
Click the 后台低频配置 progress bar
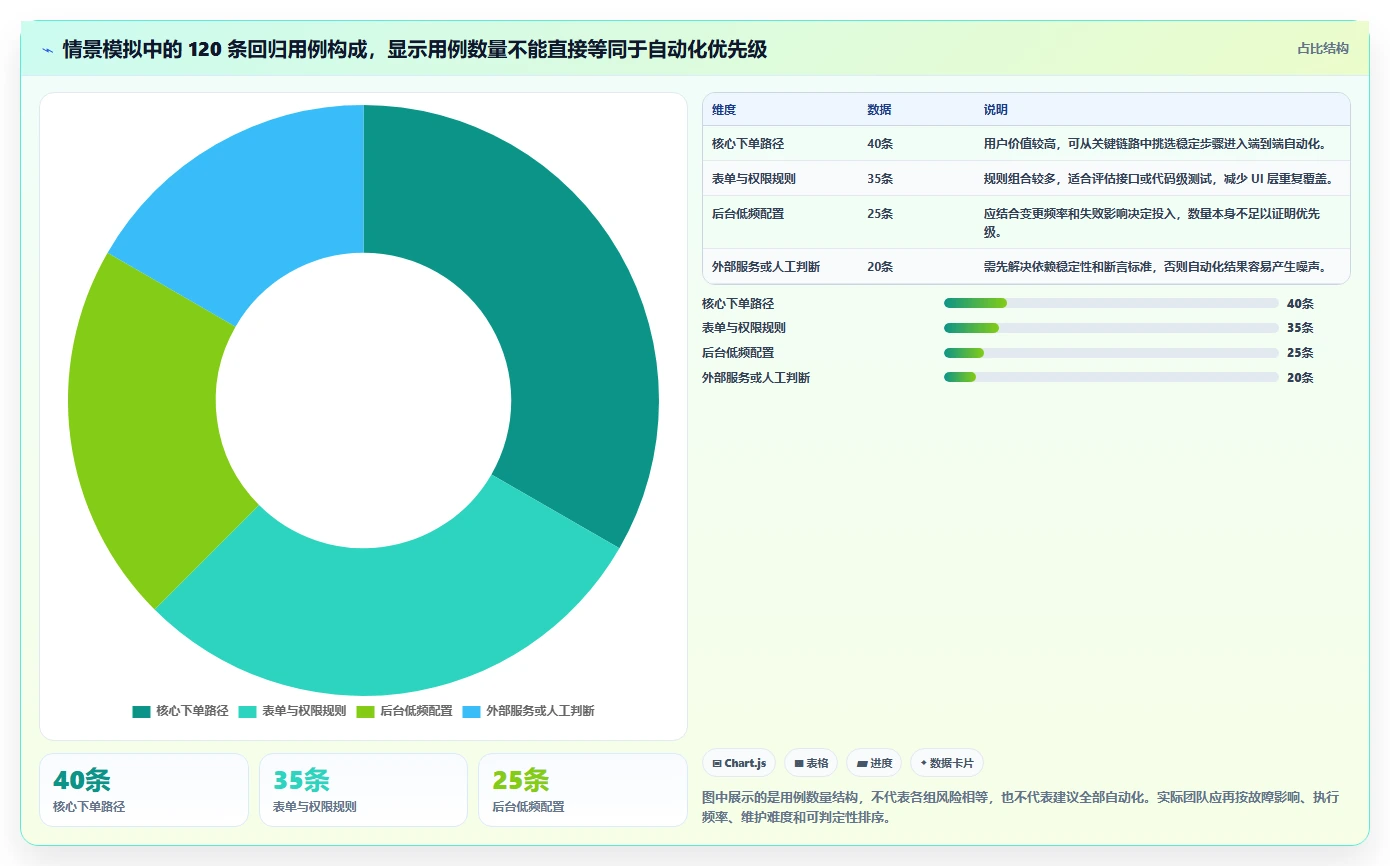pyautogui.click(x=1111, y=353)
